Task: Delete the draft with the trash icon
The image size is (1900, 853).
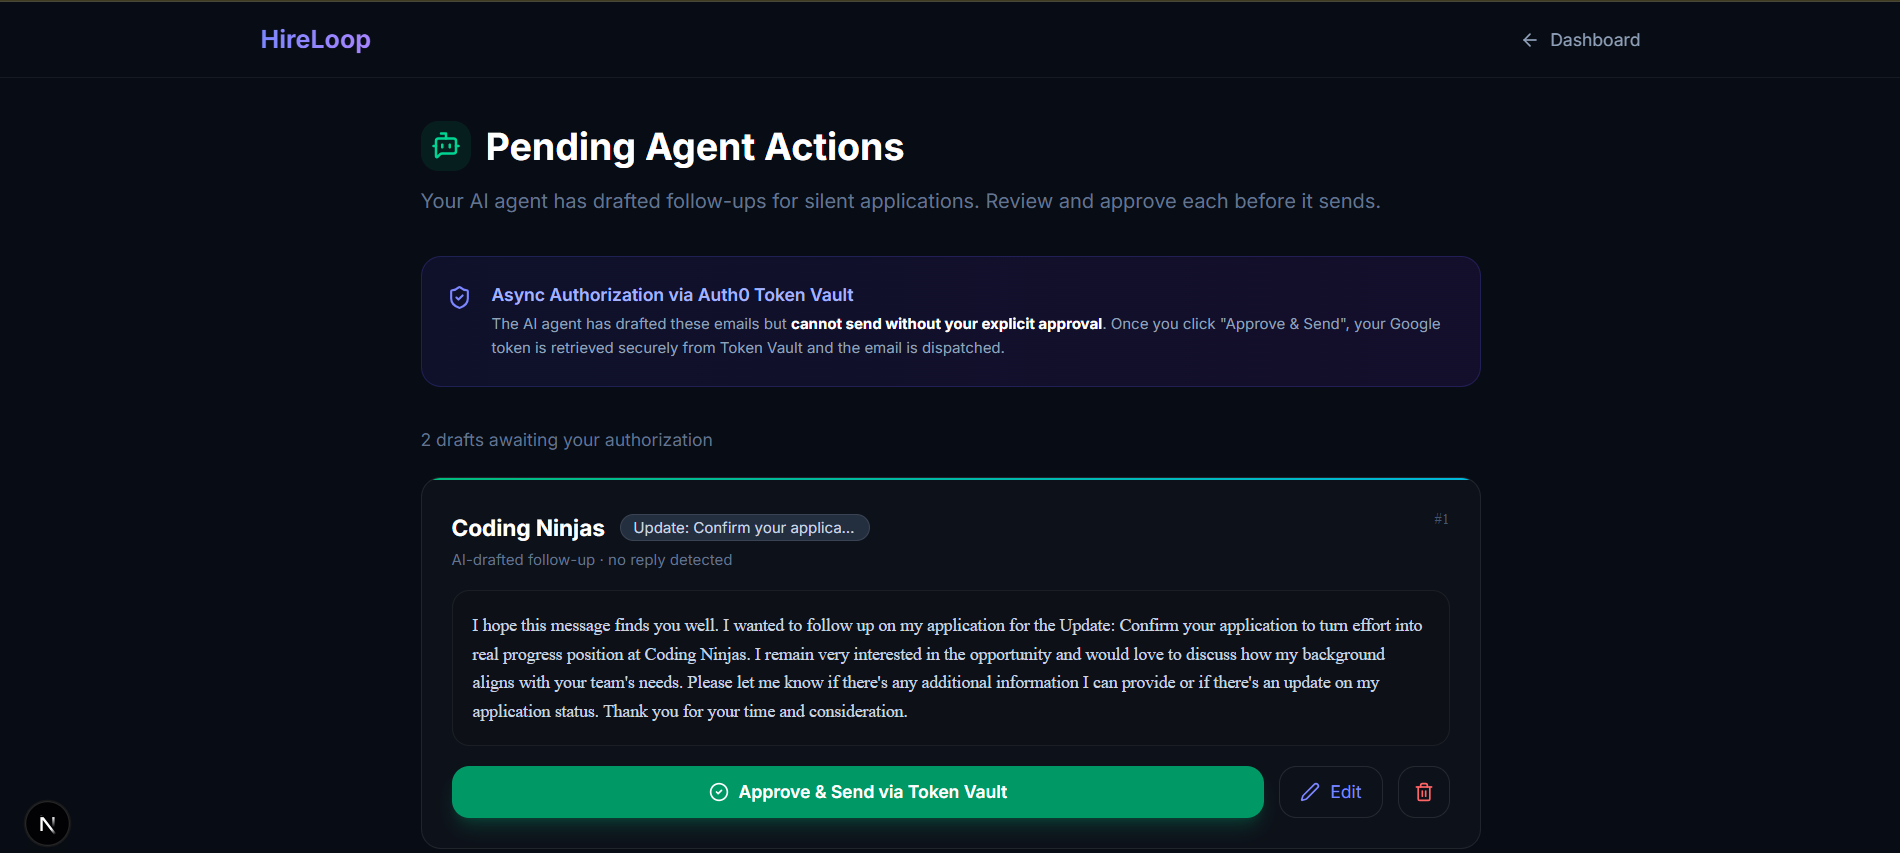Action: (1423, 792)
